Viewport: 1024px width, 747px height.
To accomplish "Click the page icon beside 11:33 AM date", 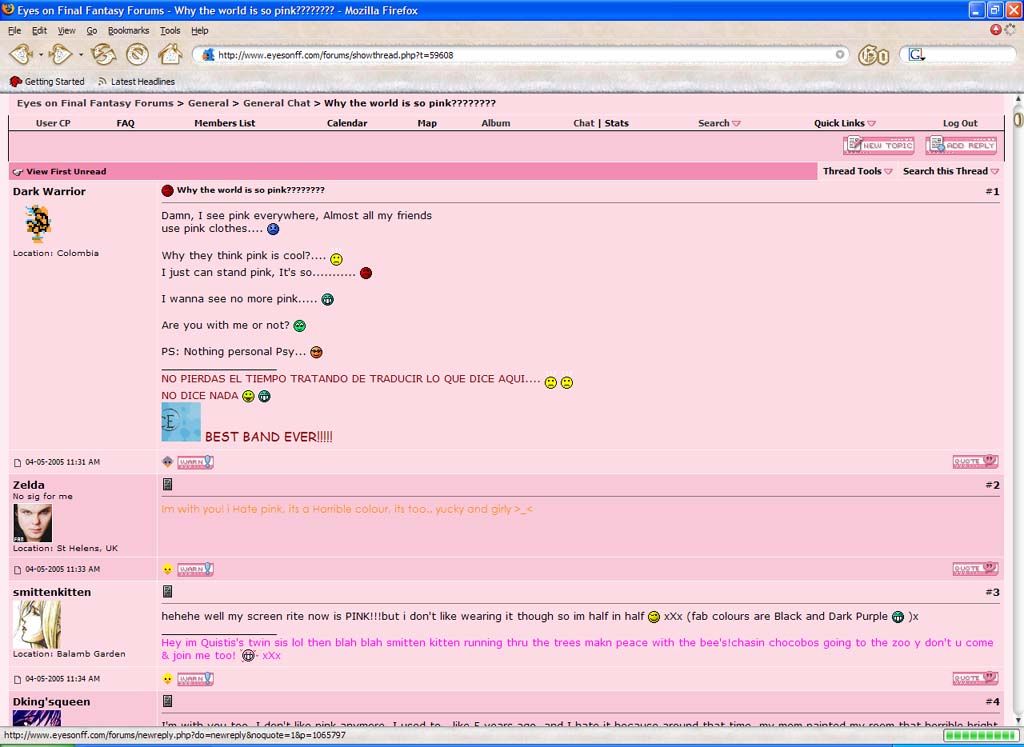I will [x=18, y=570].
